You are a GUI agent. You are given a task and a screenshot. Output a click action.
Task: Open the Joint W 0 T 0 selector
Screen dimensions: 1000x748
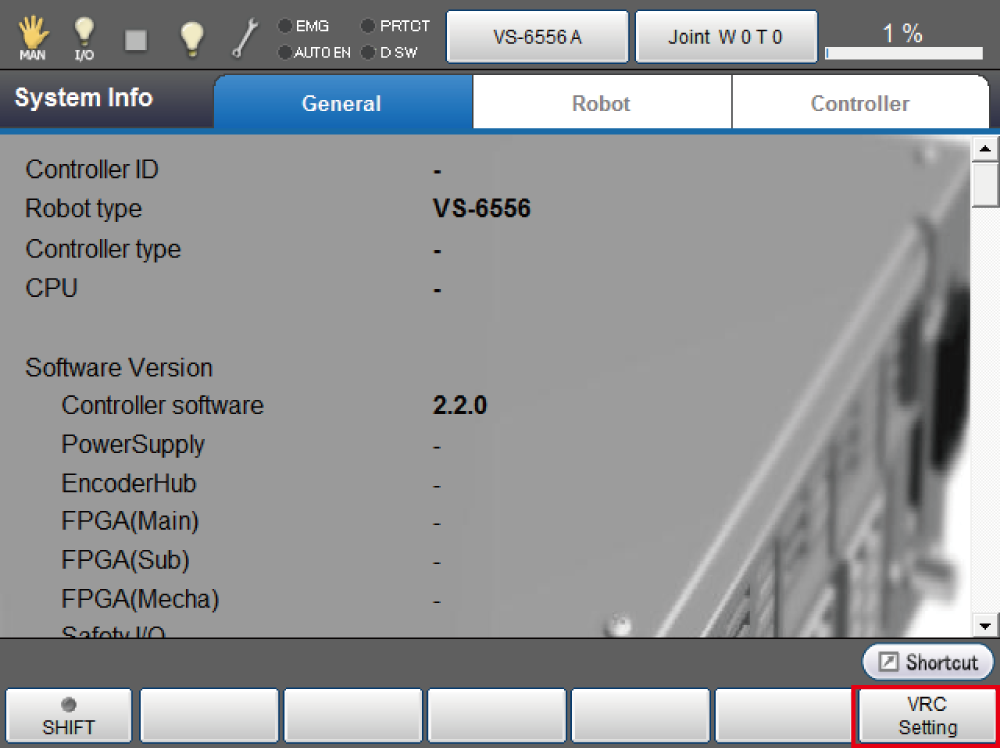pos(726,38)
